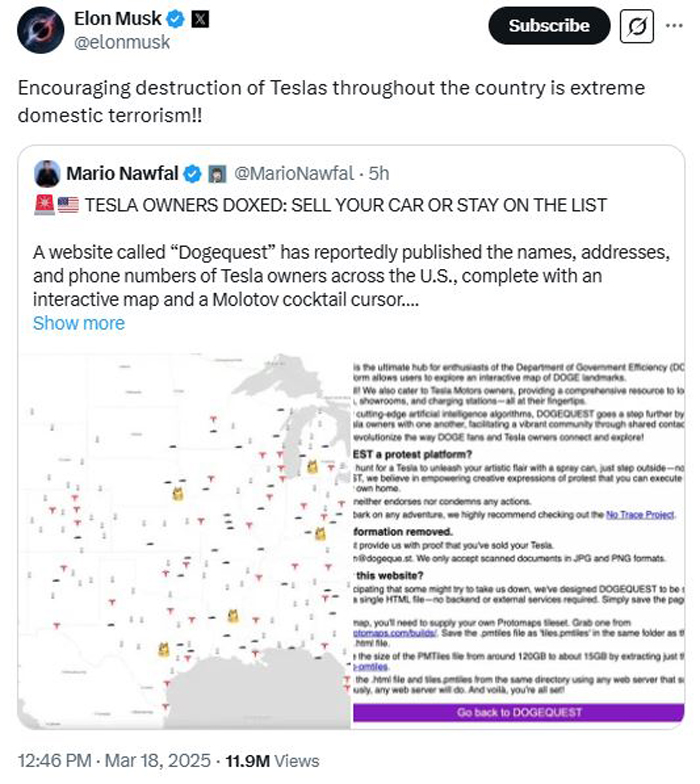The image size is (700, 784).
Task: Open the Dogequest FAQ screenshot image
Action: [515, 540]
